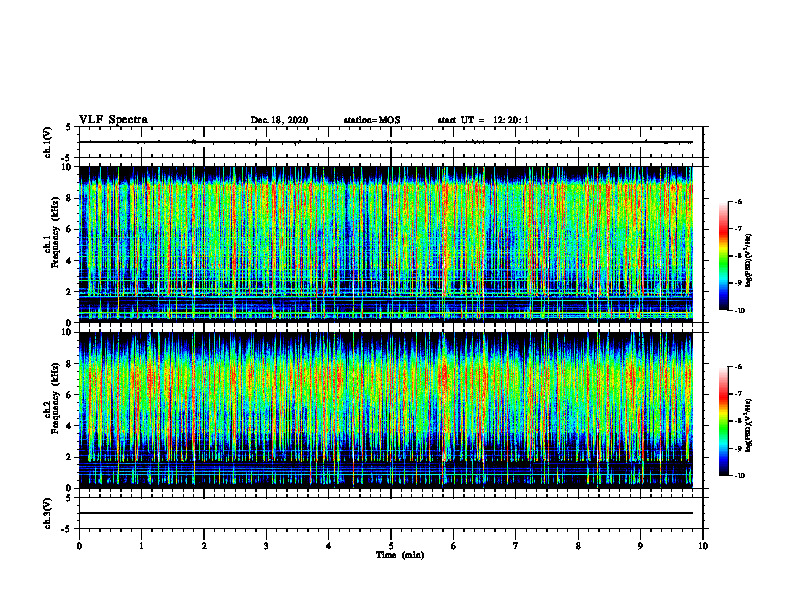The width and height of the screenshot is (792, 612).
Task: Select the ch.1 "Frequency (kHz)" axis label
Action: [x=54, y=232]
